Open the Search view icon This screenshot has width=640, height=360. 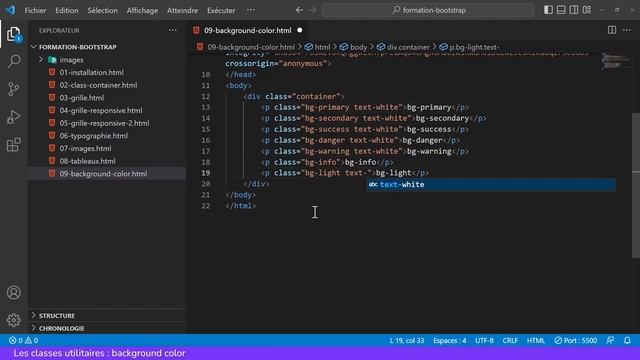pos(13,62)
